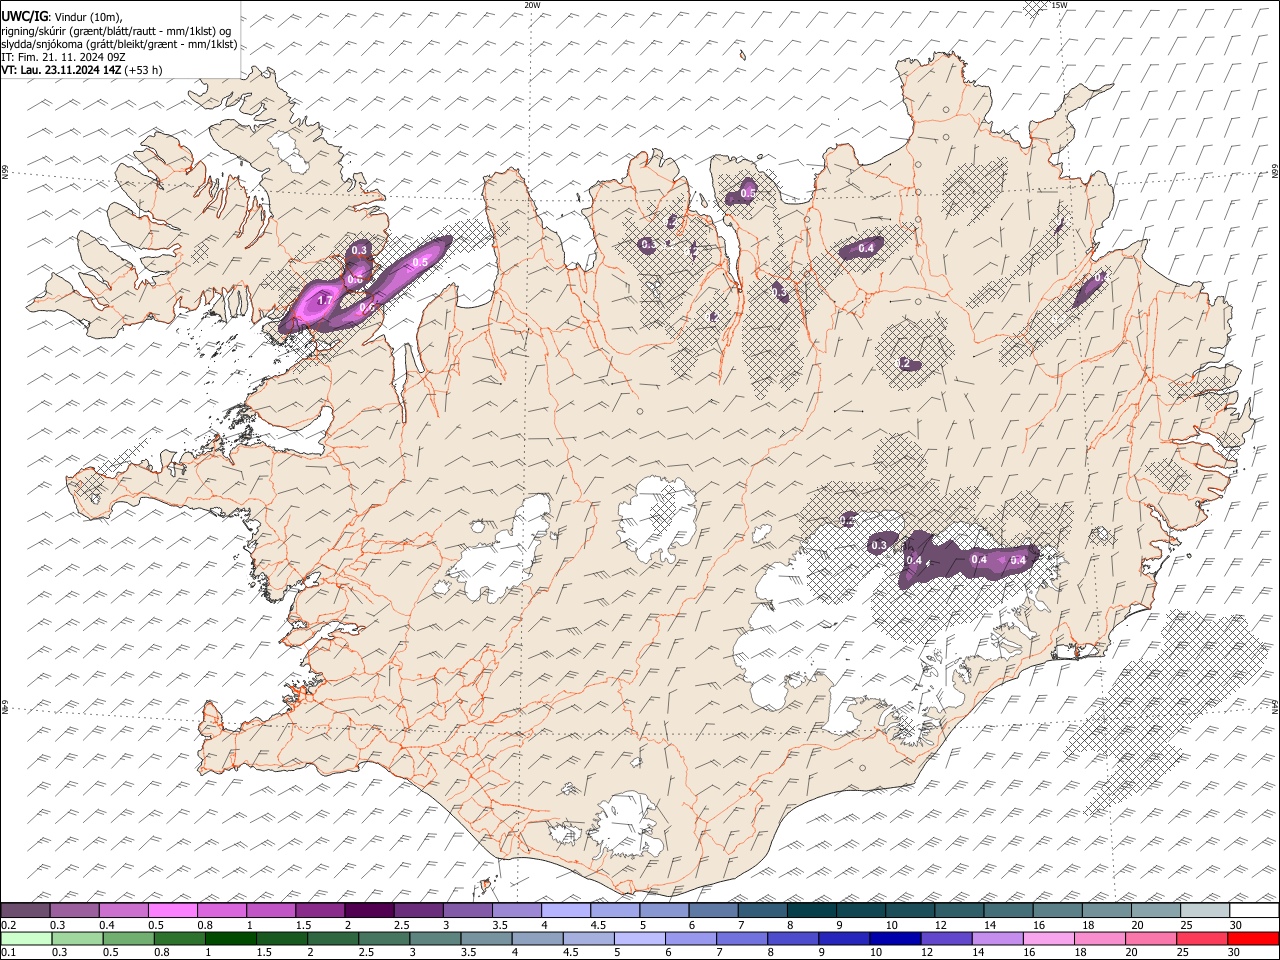The height and width of the screenshot is (960, 1280).
Task: Click the 30 label in the bottom legend row
Action: [x=1234, y=952]
